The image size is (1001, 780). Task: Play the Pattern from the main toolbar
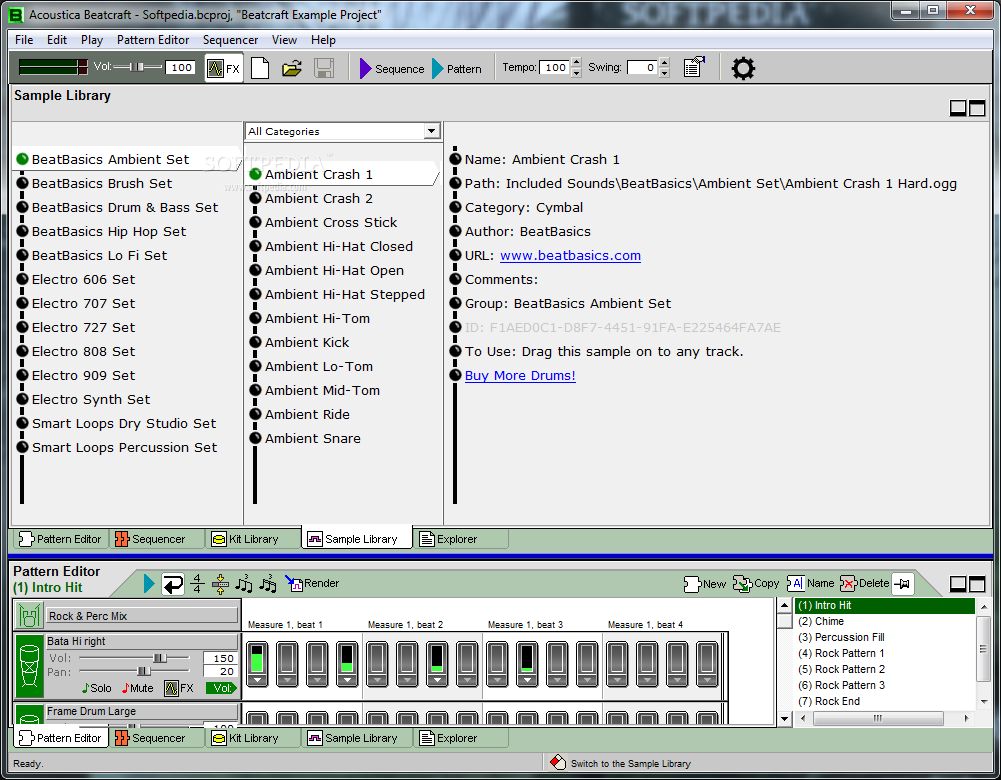(x=456, y=68)
